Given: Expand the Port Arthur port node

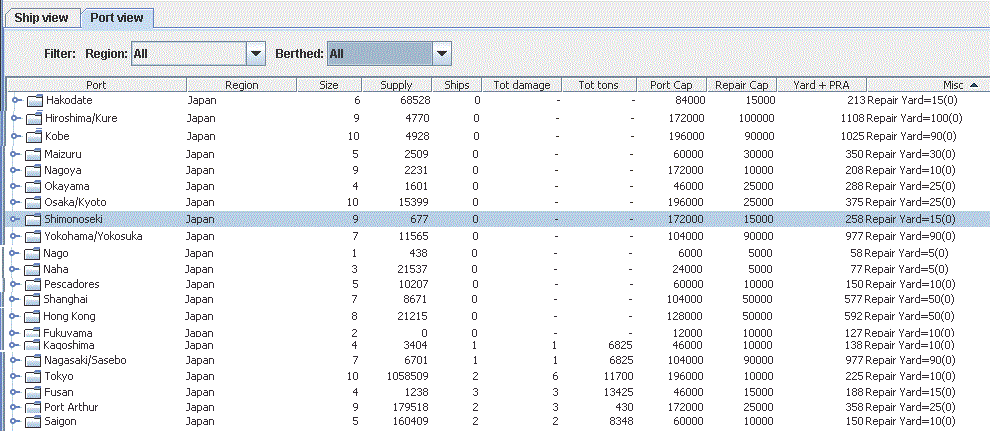Looking at the screenshot, I should [x=15, y=407].
